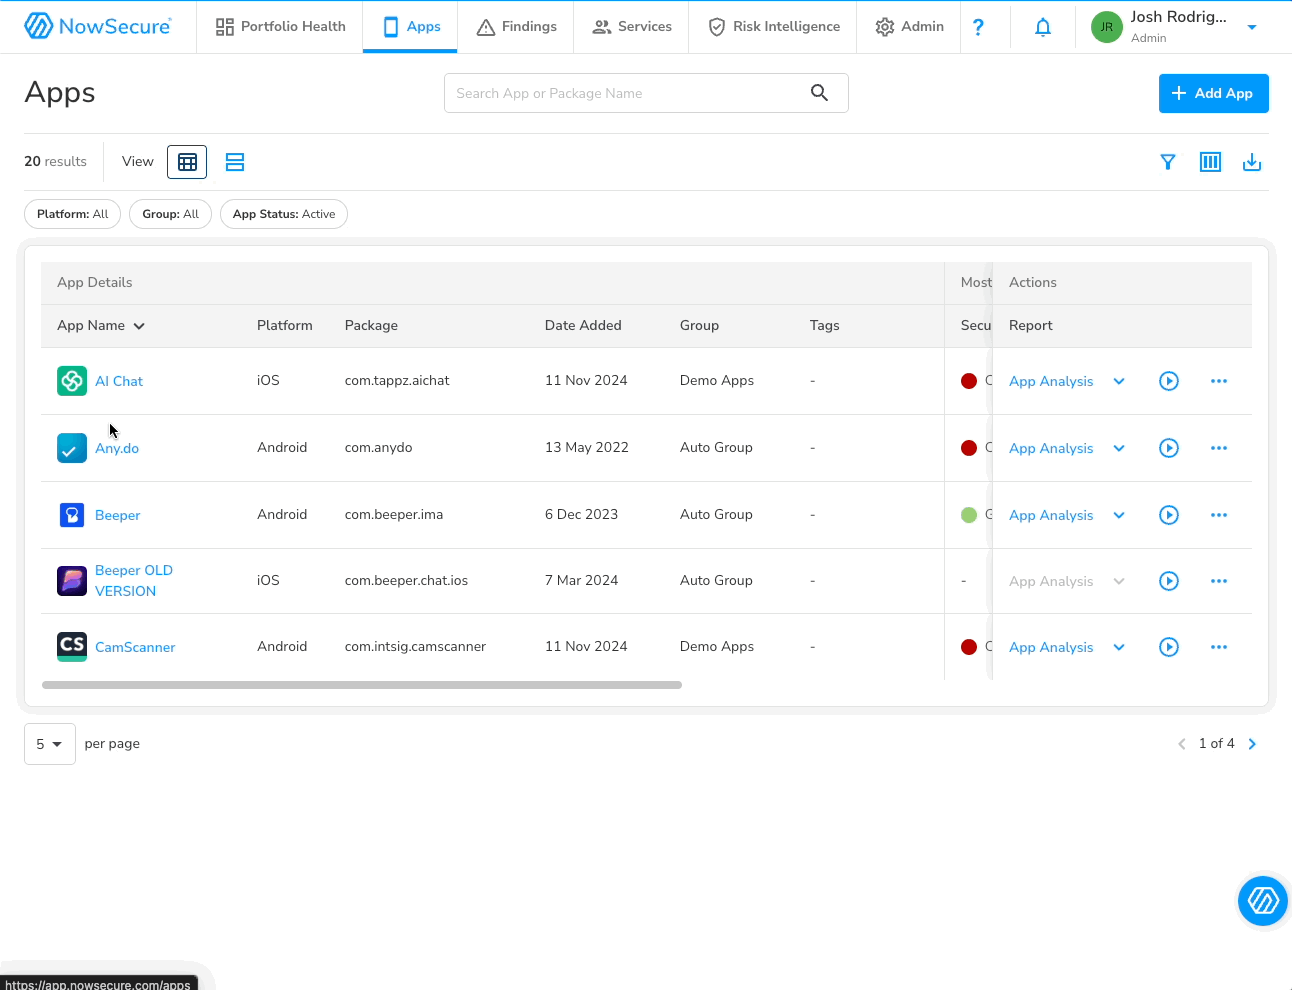This screenshot has height=990, width=1292.
Task: Open the AI Chat app link
Action: 119,381
